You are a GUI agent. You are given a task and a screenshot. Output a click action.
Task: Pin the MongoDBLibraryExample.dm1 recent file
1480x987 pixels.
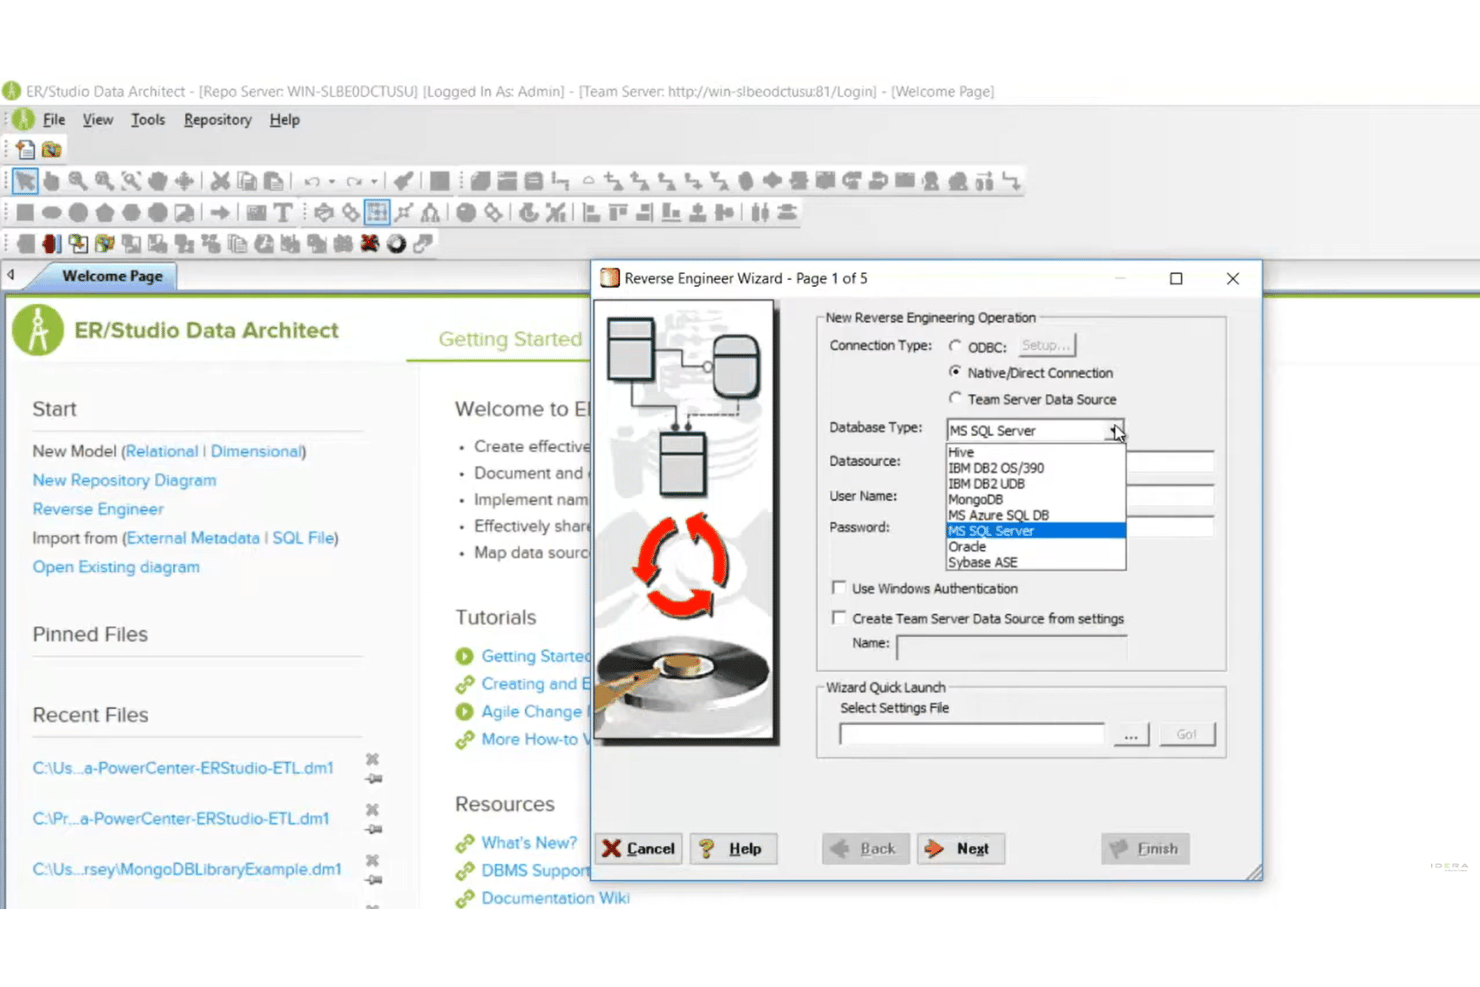(373, 880)
